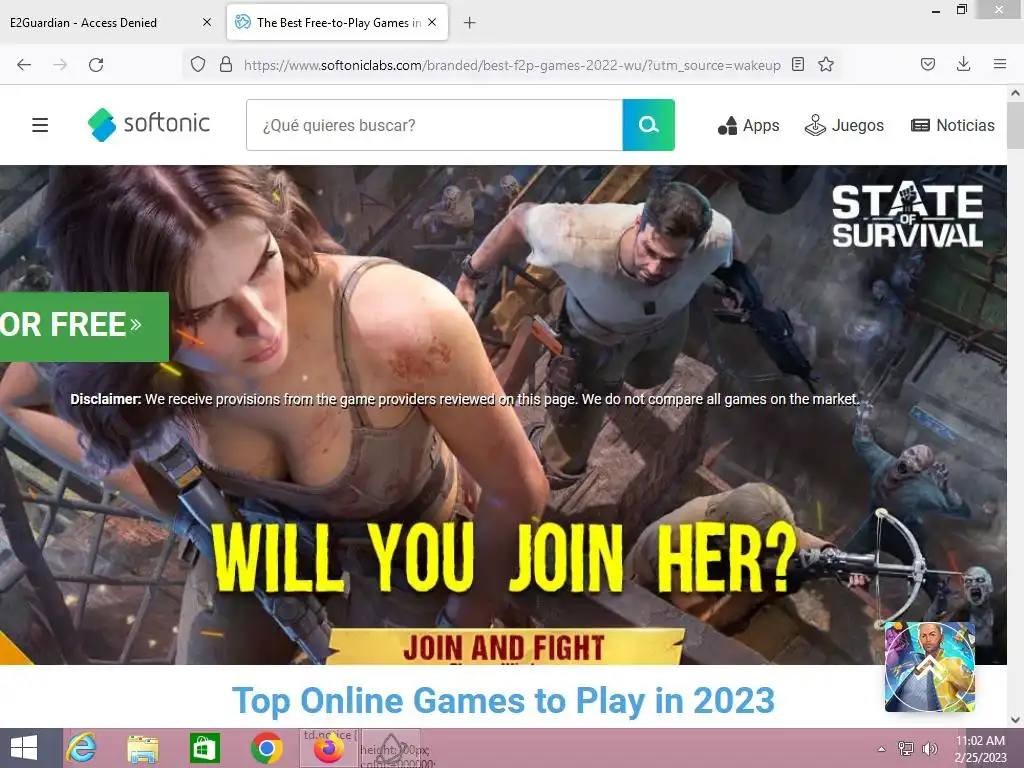Image resolution: width=1024 pixels, height=768 pixels.
Task: Launch Internet Explorer from taskbar
Action: 82,748
